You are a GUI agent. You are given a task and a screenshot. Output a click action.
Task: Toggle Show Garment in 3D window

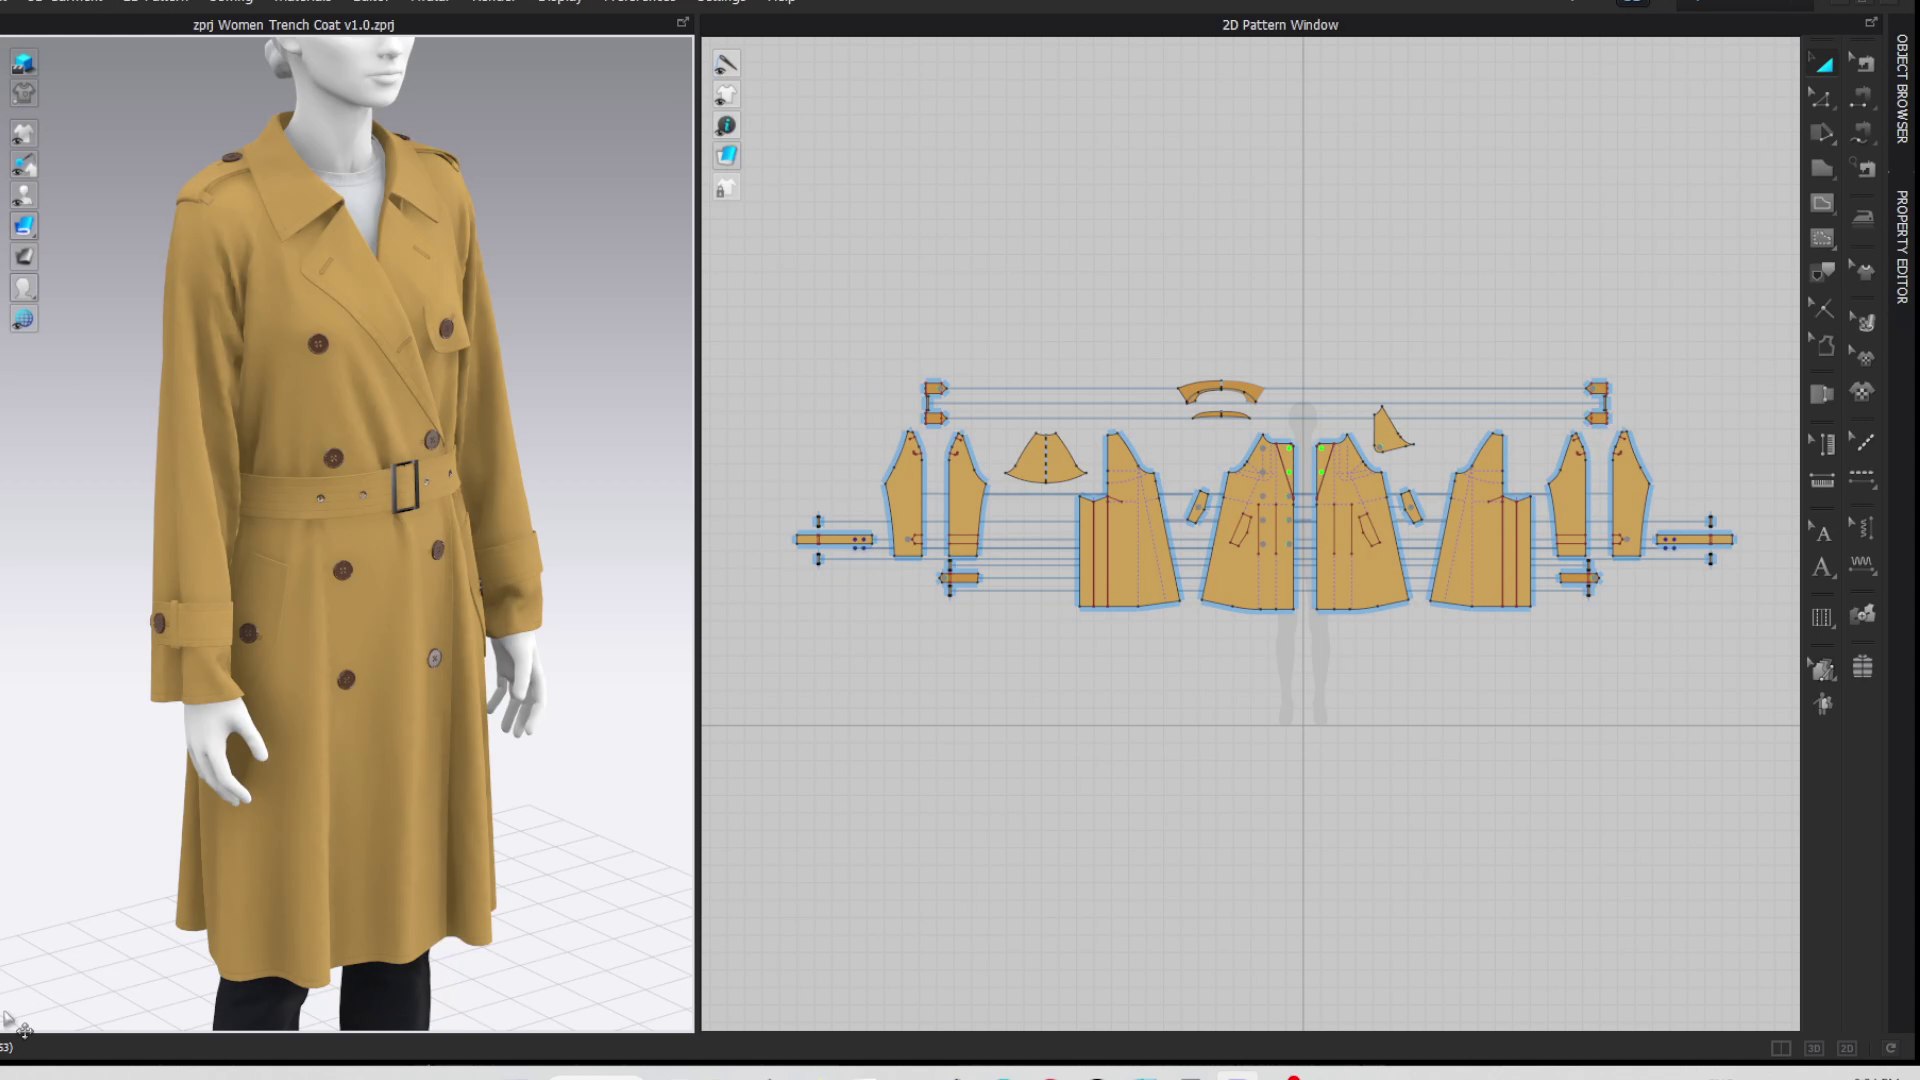pyautogui.click(x=24, y=133)
